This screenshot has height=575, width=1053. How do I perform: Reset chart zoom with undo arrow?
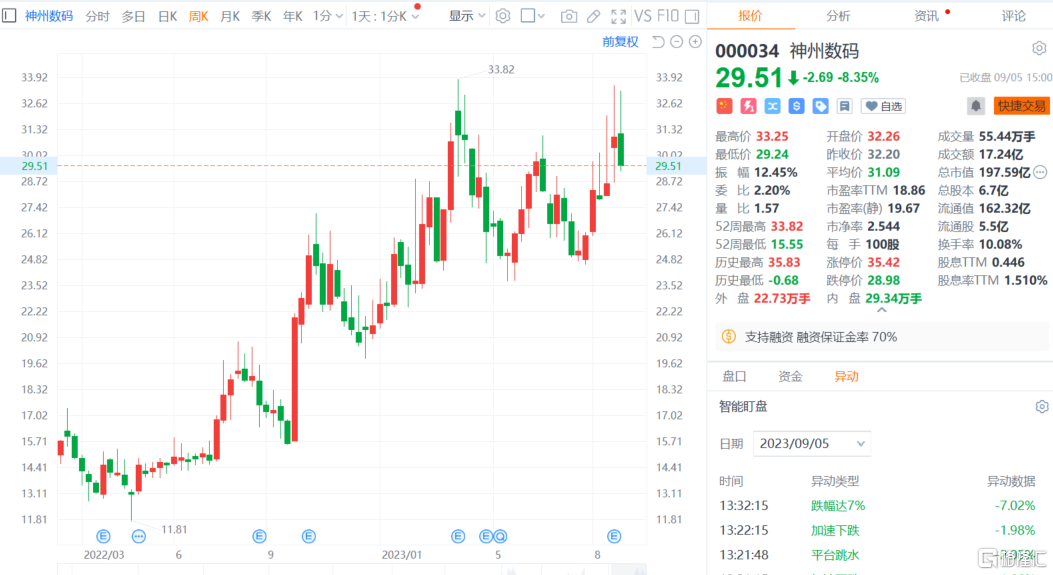coord(658,42)
